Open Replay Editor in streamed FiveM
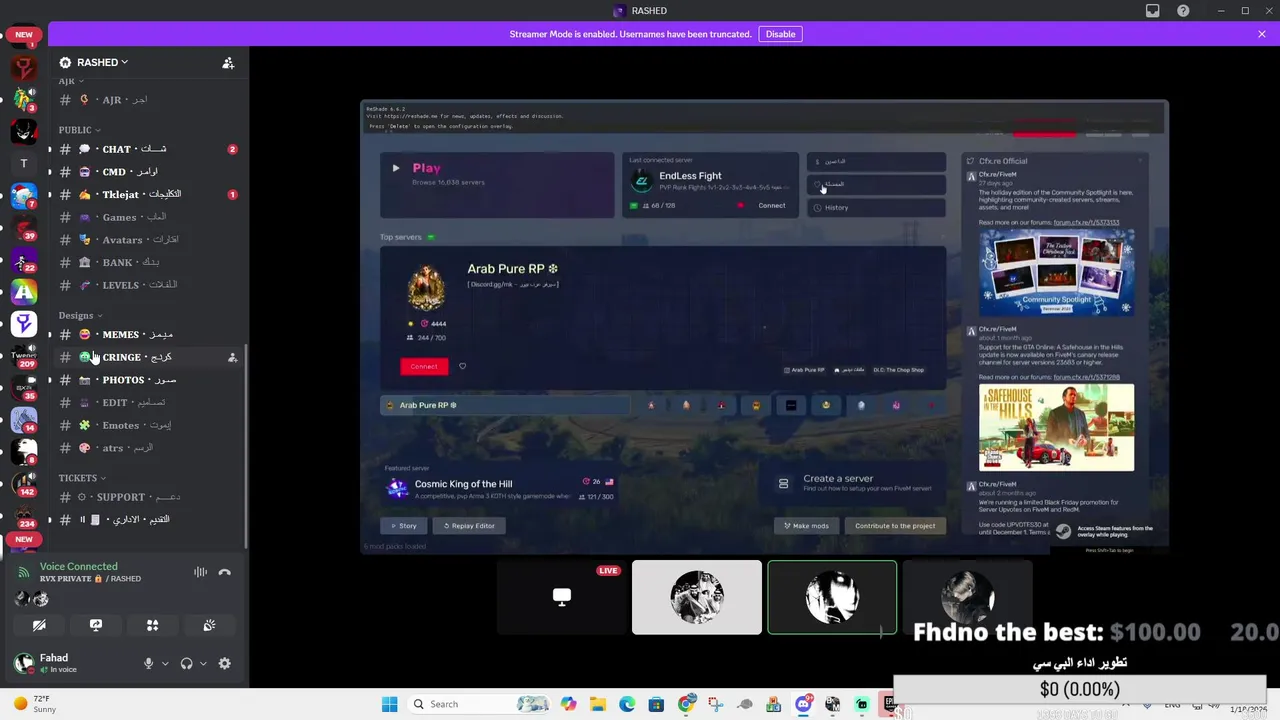Screen dimensions: 1280x720 coord(469,525)
